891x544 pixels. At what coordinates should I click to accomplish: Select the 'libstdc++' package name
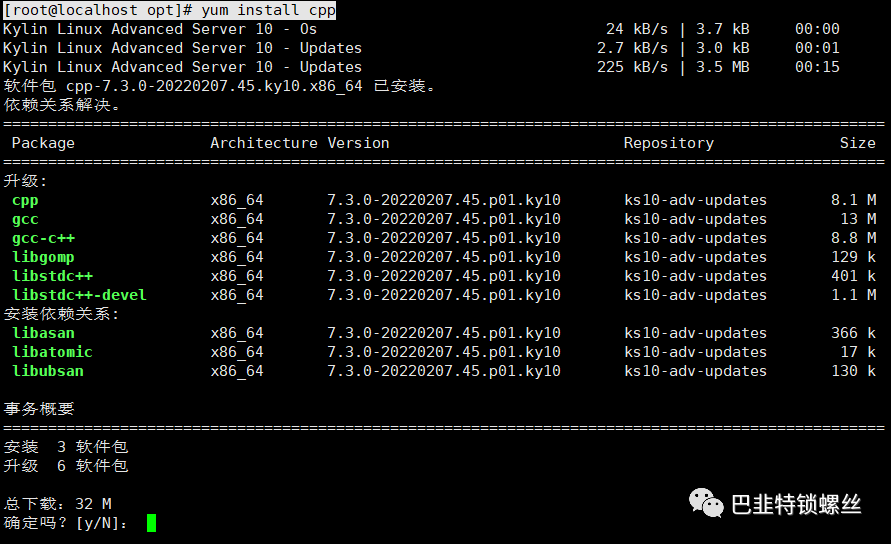pos(52,276)
